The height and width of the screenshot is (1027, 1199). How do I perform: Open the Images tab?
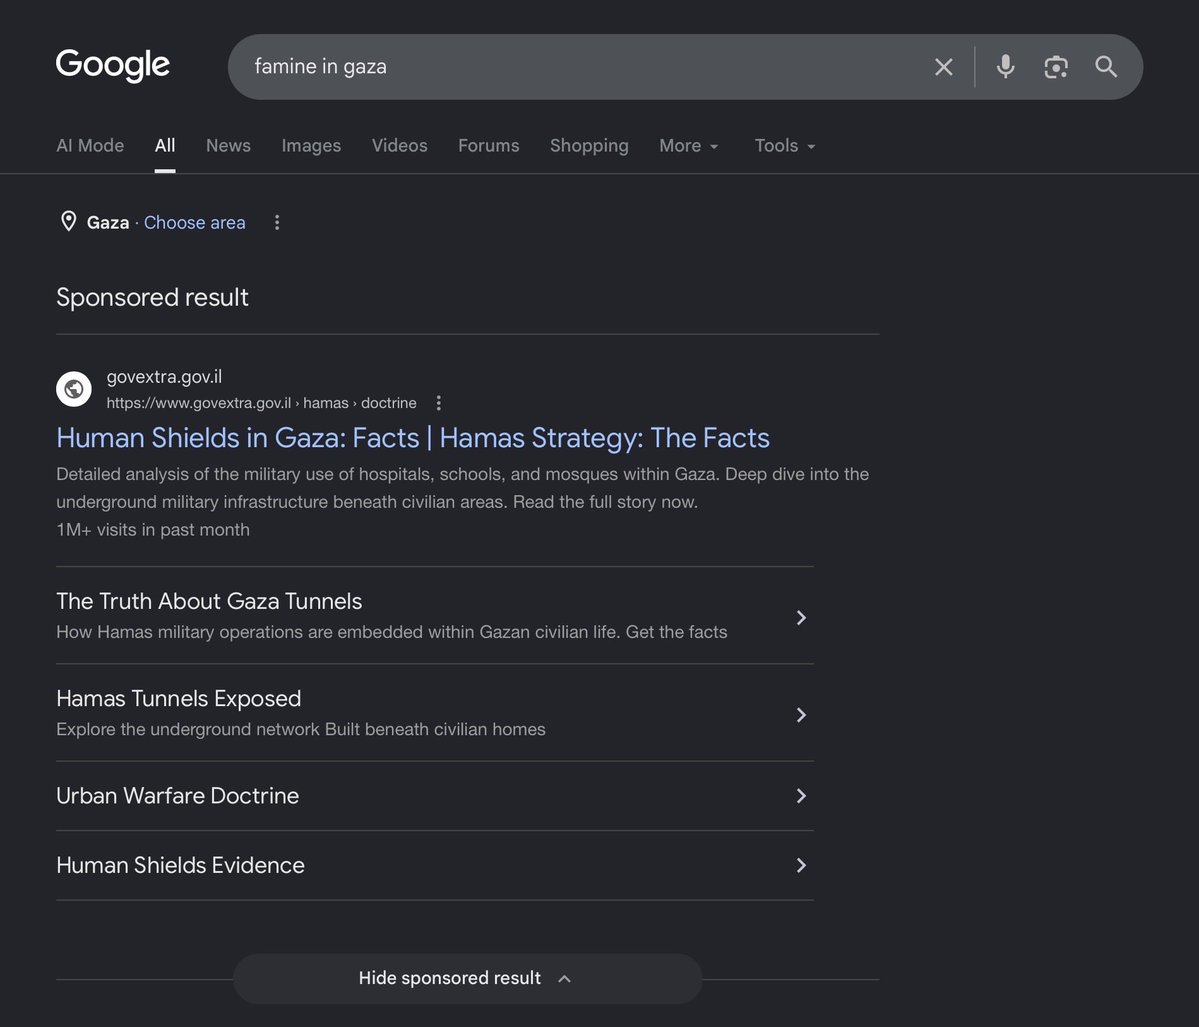(311, 145)
